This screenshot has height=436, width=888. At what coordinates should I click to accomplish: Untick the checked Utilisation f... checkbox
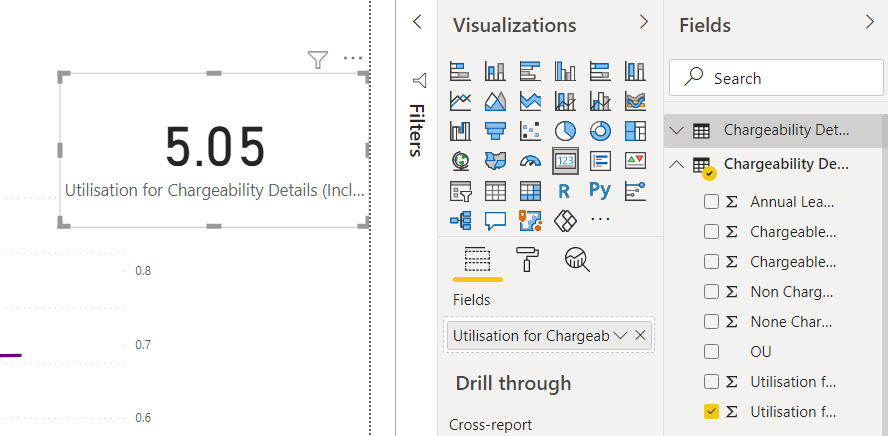pyautogui.click(x=711, y=412)
